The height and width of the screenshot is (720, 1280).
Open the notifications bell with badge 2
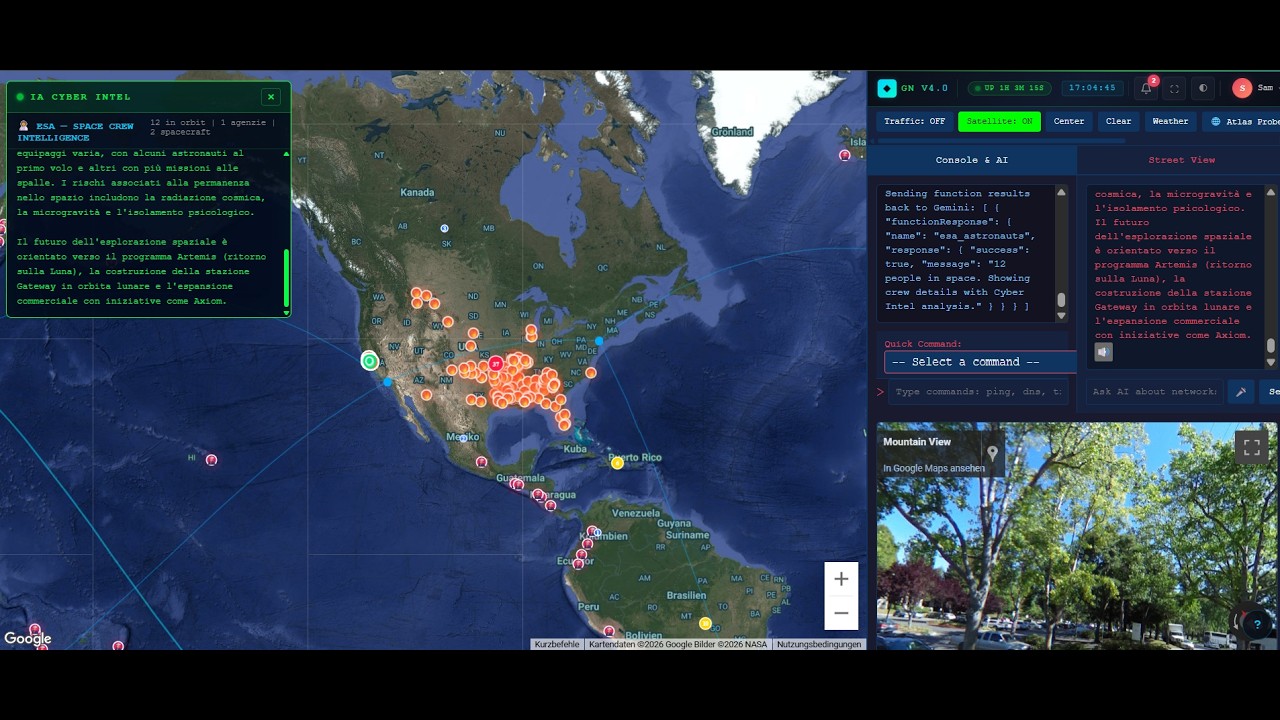[1146, 88]
